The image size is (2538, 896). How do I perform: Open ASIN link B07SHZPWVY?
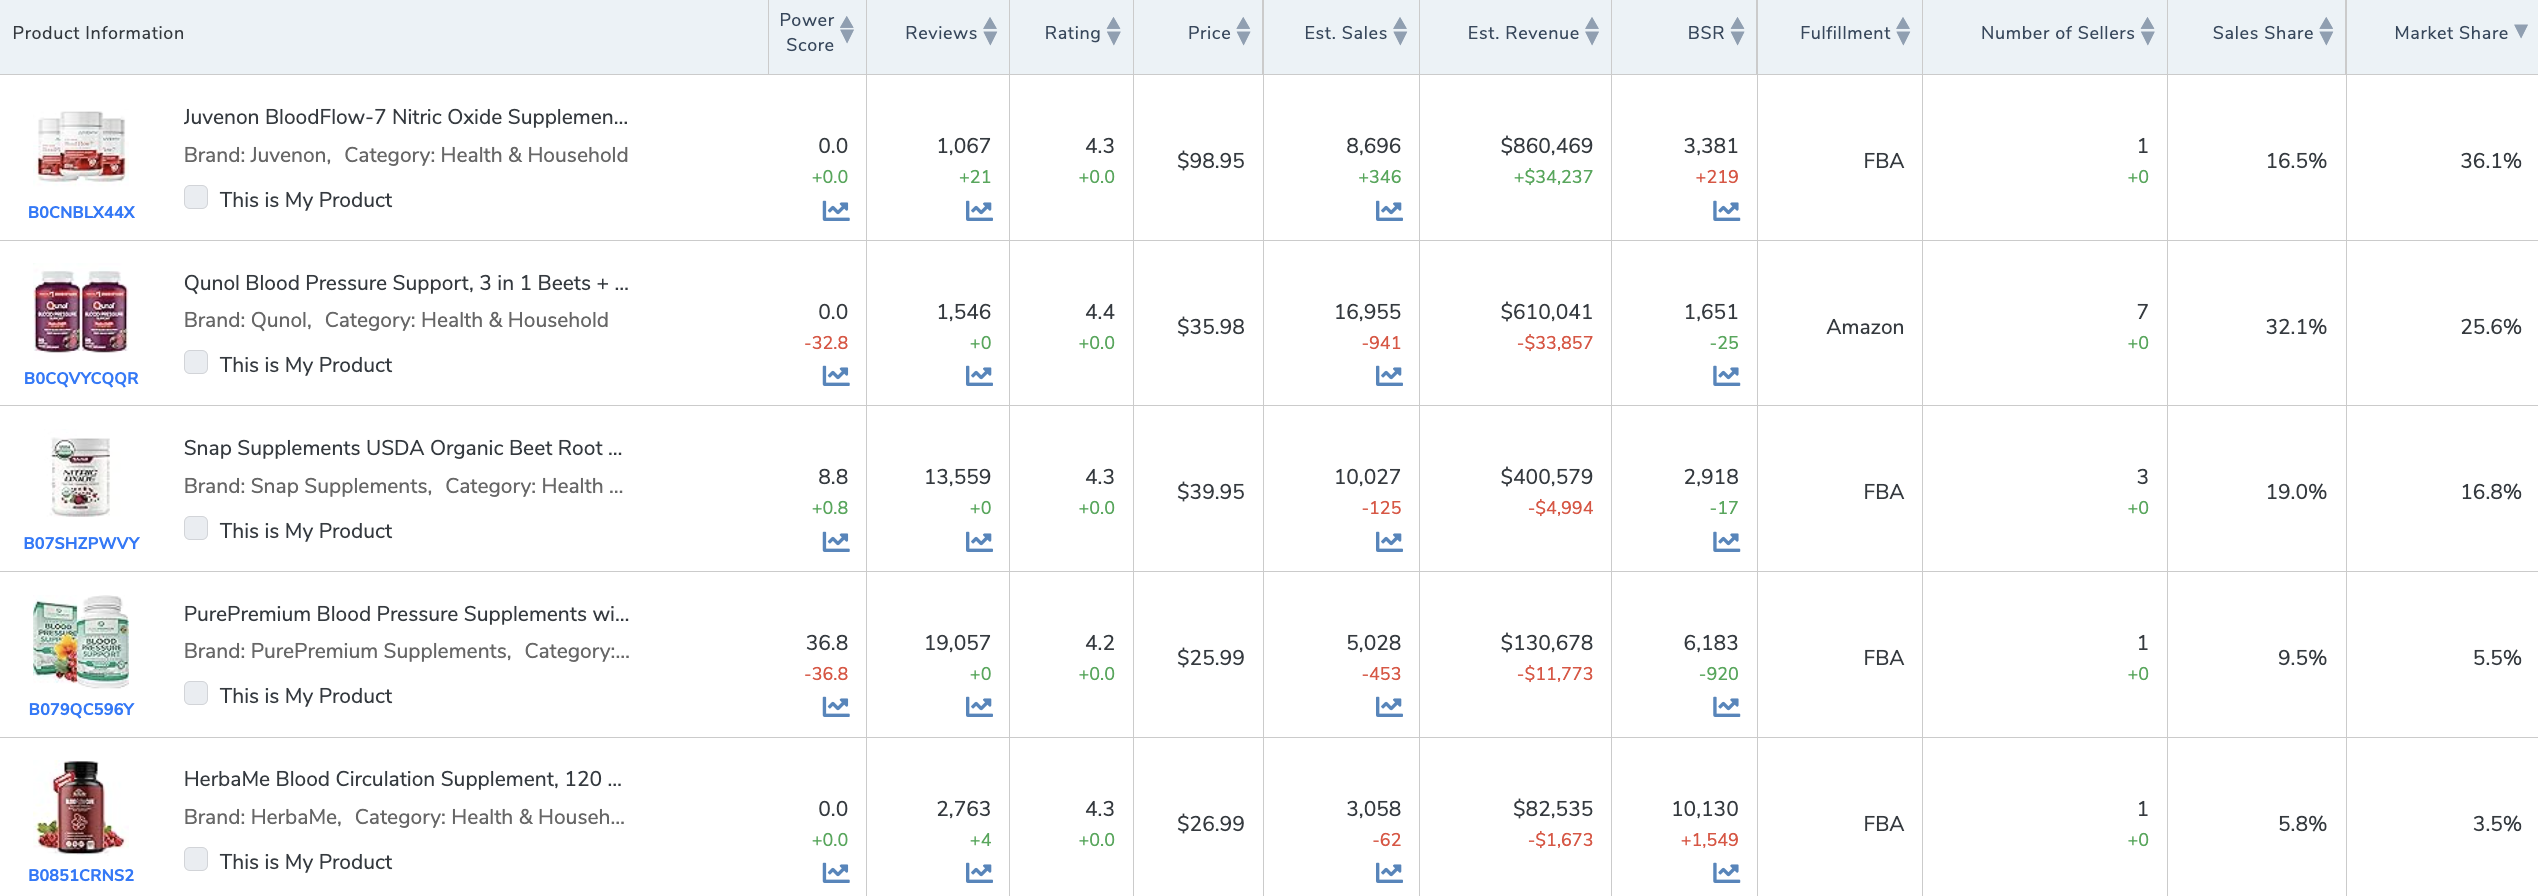pyautogui.click(x=81, y=543)
